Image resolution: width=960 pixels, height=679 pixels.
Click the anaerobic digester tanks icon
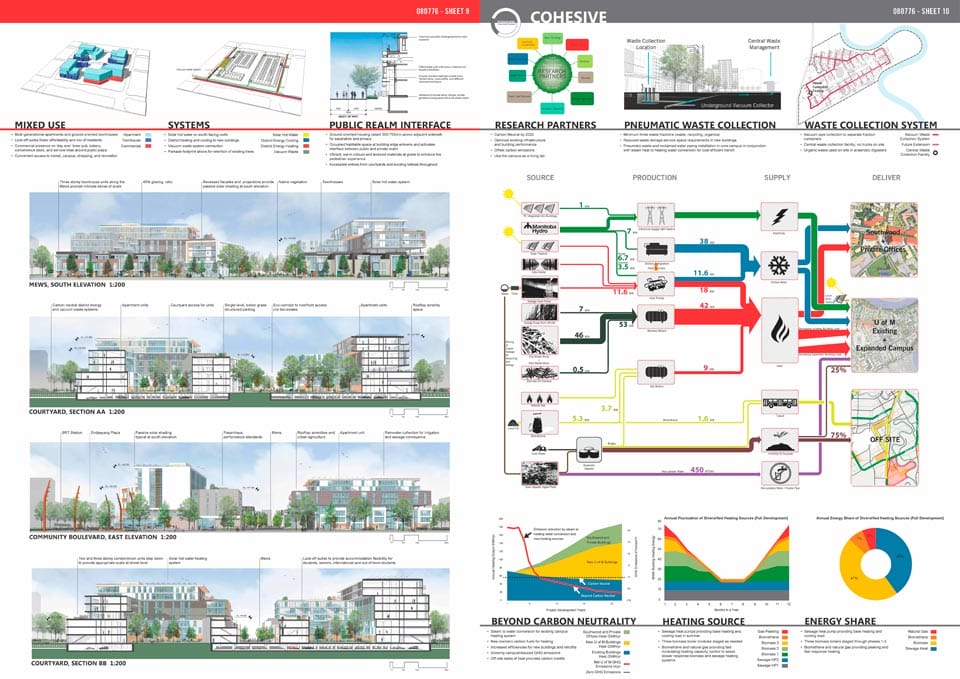tap(589, 451)
